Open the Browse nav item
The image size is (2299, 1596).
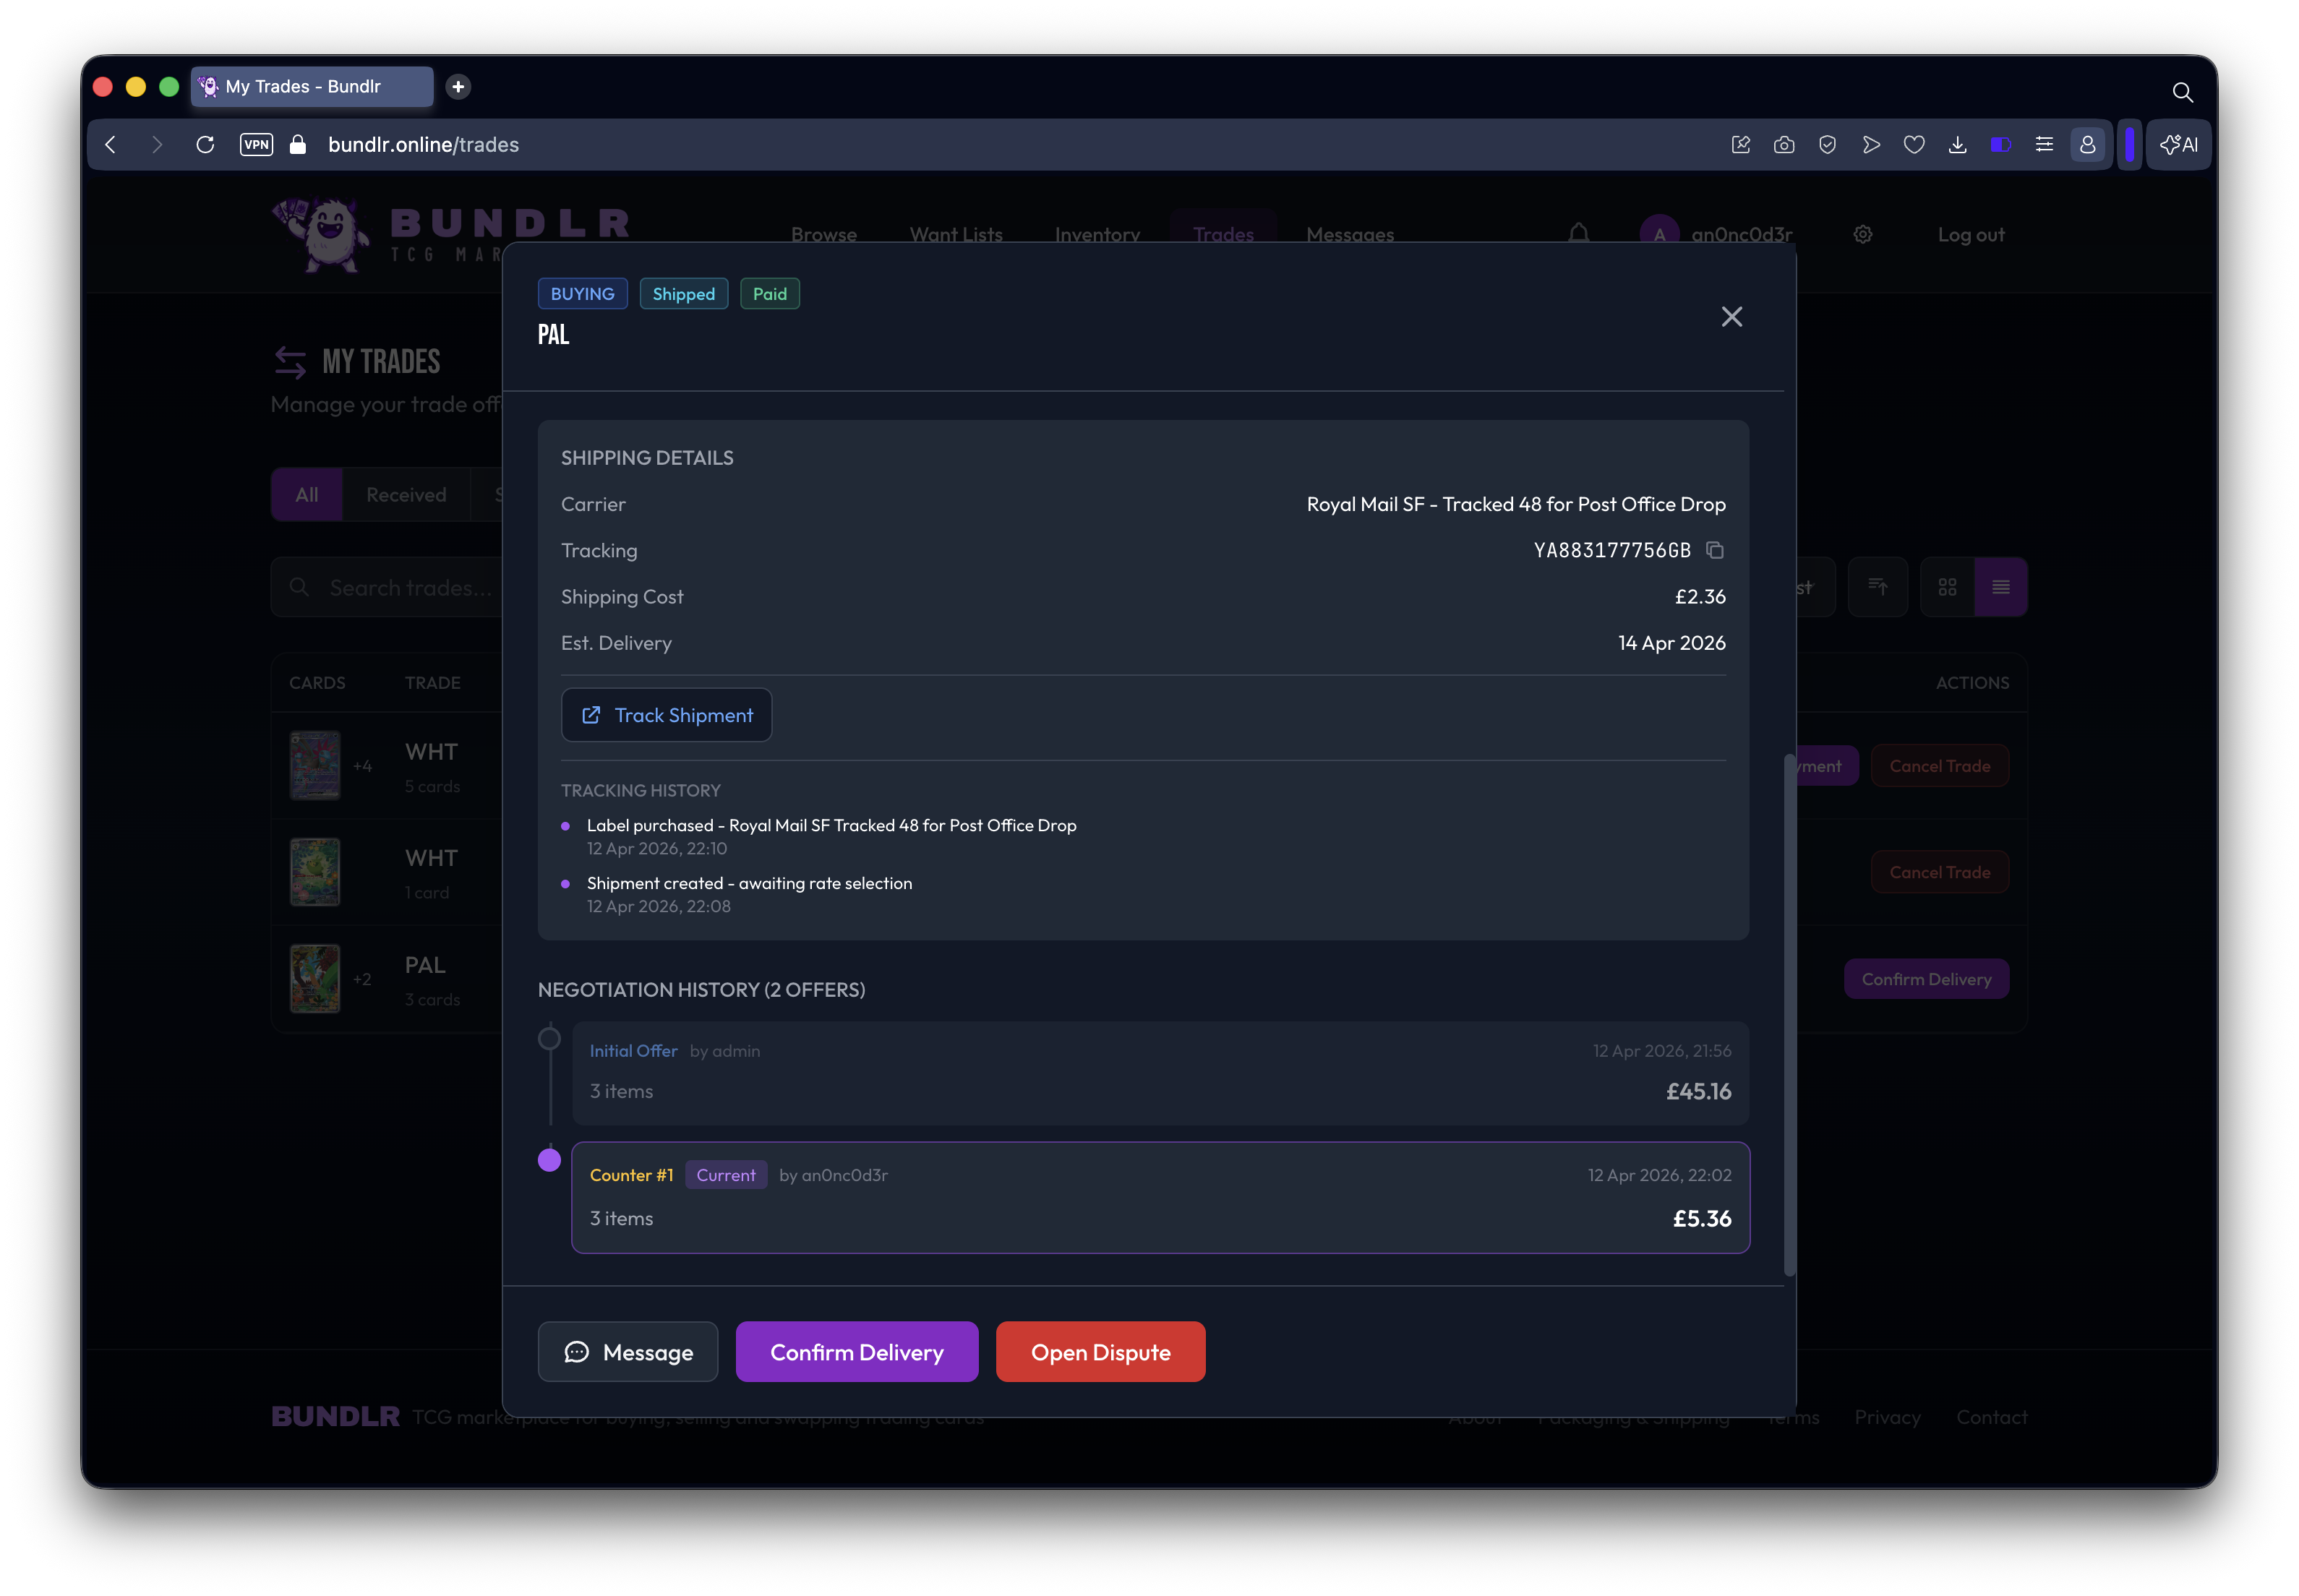click(x=823, y=234)
